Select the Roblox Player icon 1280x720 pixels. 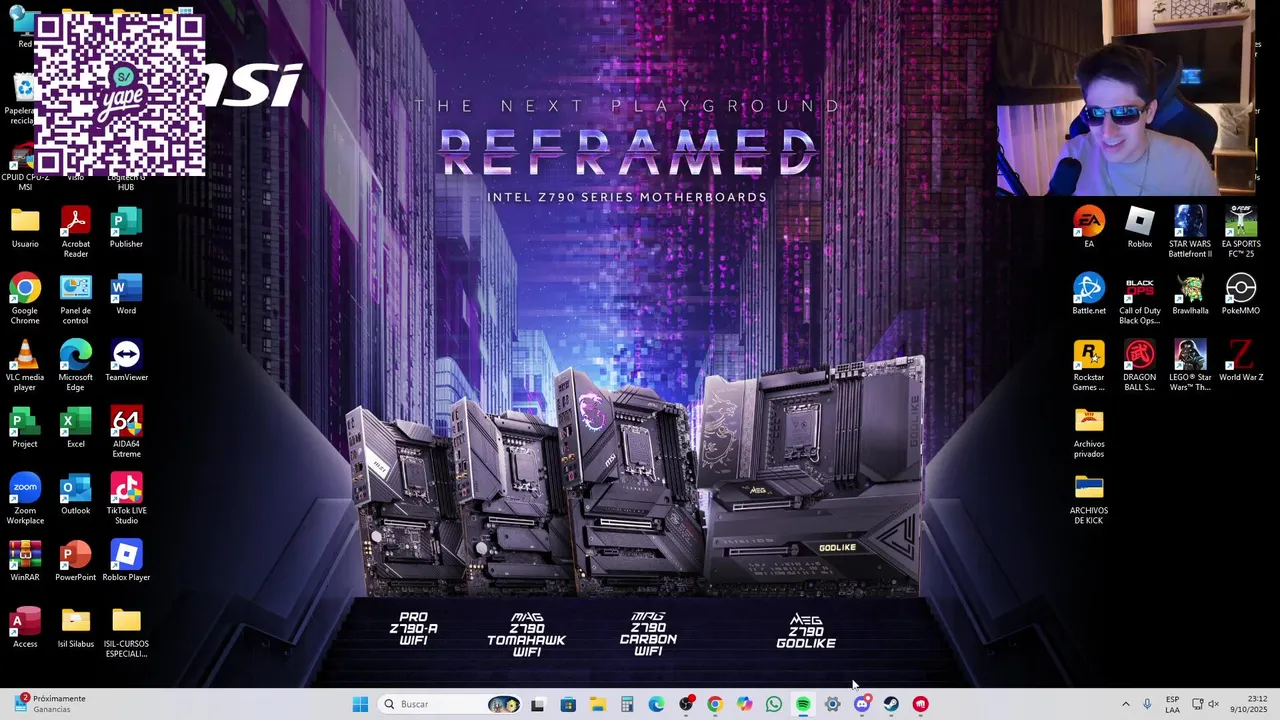[126, 561]
